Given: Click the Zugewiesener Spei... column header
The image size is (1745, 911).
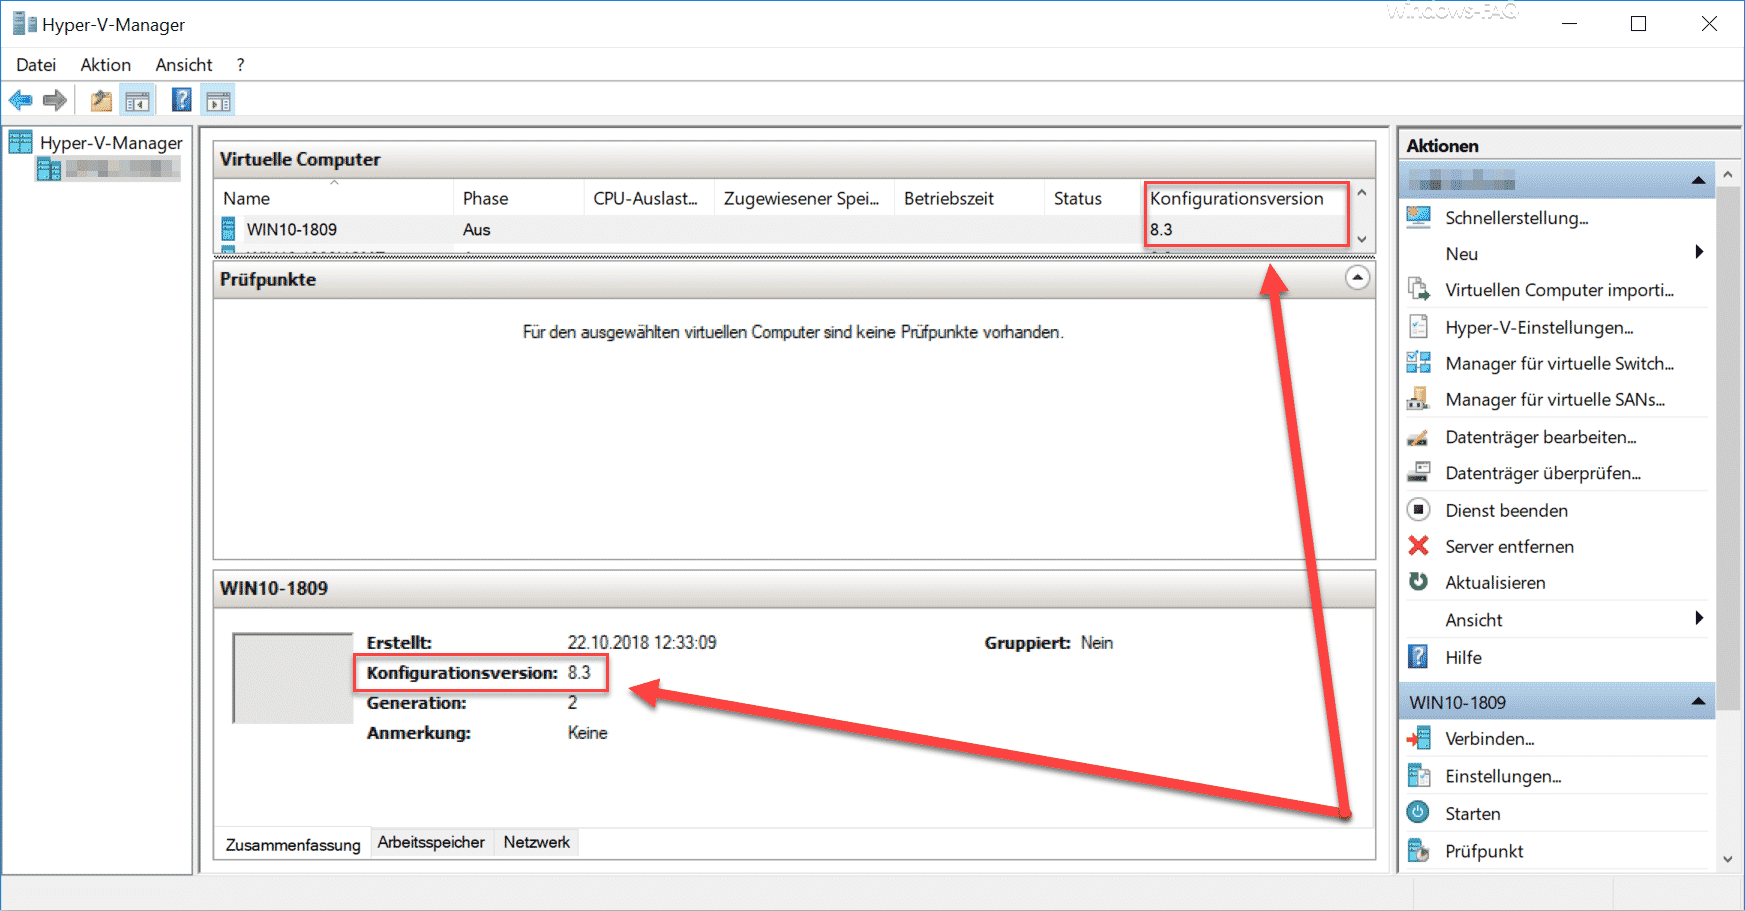Looking at the screenshot, I should (805, 198).
